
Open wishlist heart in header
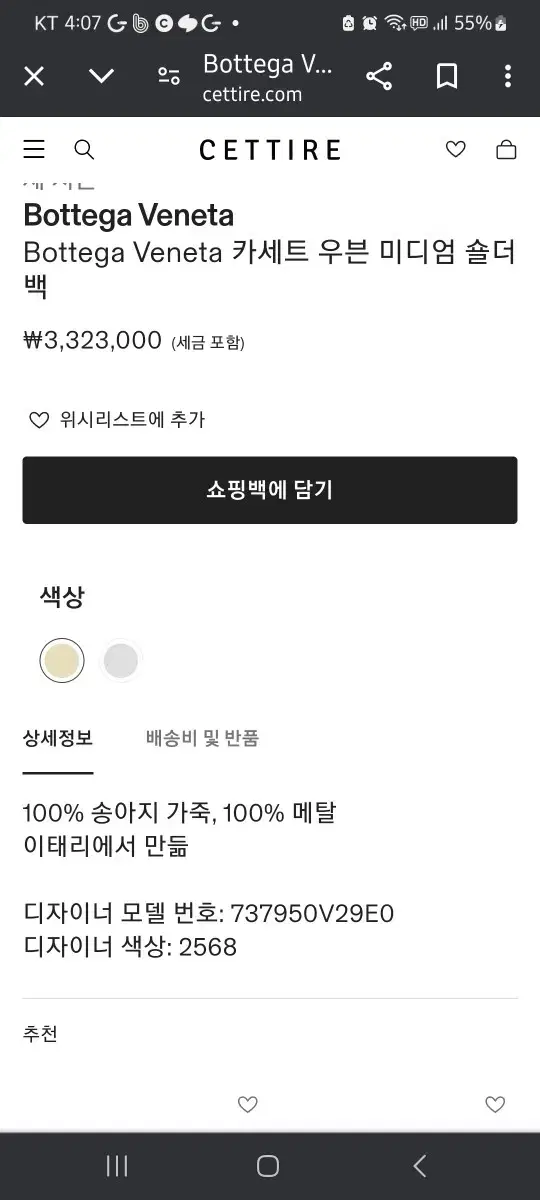click(456, 150)
